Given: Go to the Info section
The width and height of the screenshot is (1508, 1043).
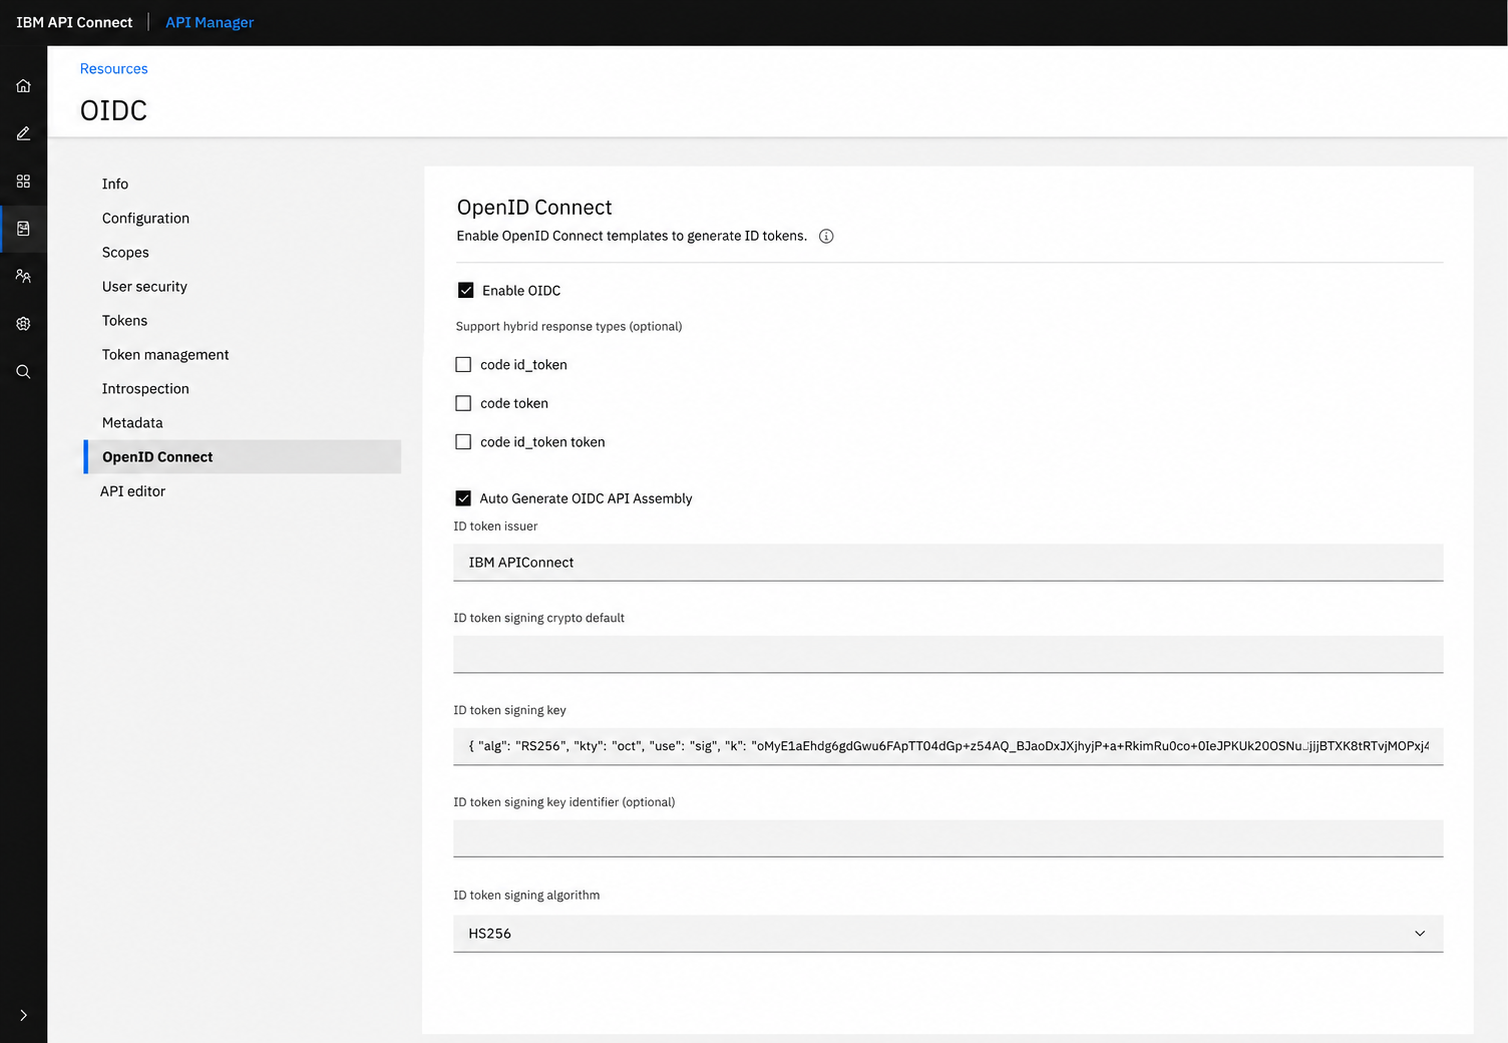Looking at the screenshot, I should pyautogui.click(x=115, y=184).
